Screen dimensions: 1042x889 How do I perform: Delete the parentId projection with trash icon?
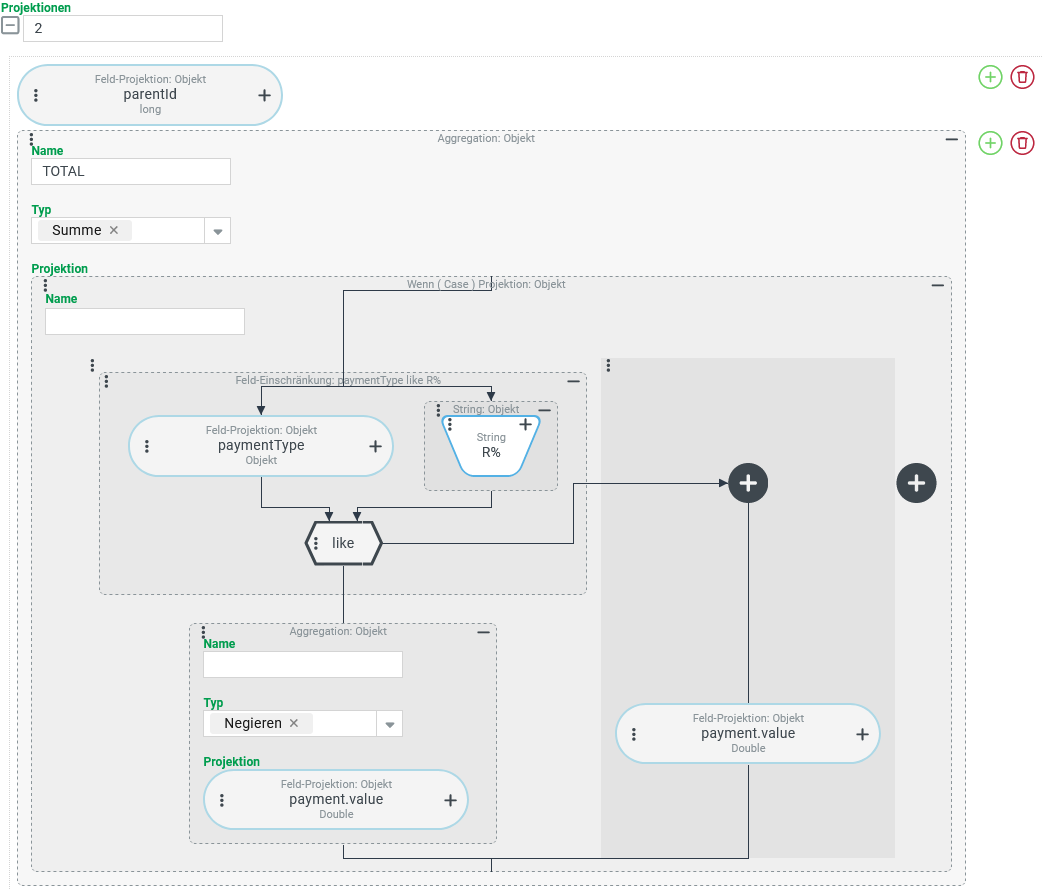point(1022,77)
